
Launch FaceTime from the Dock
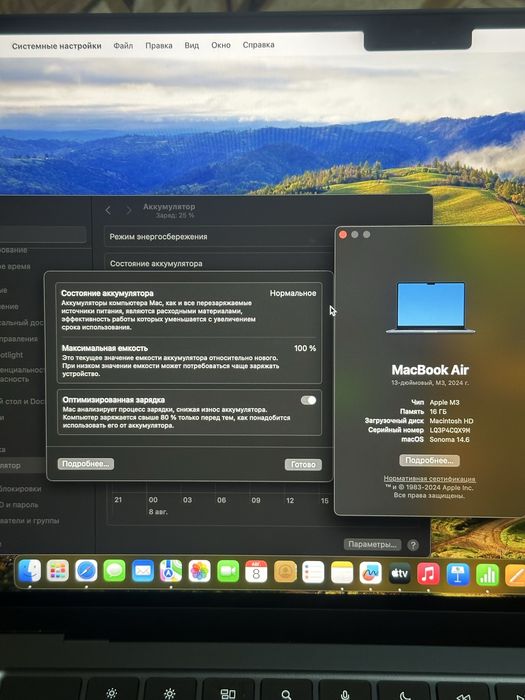228,571
